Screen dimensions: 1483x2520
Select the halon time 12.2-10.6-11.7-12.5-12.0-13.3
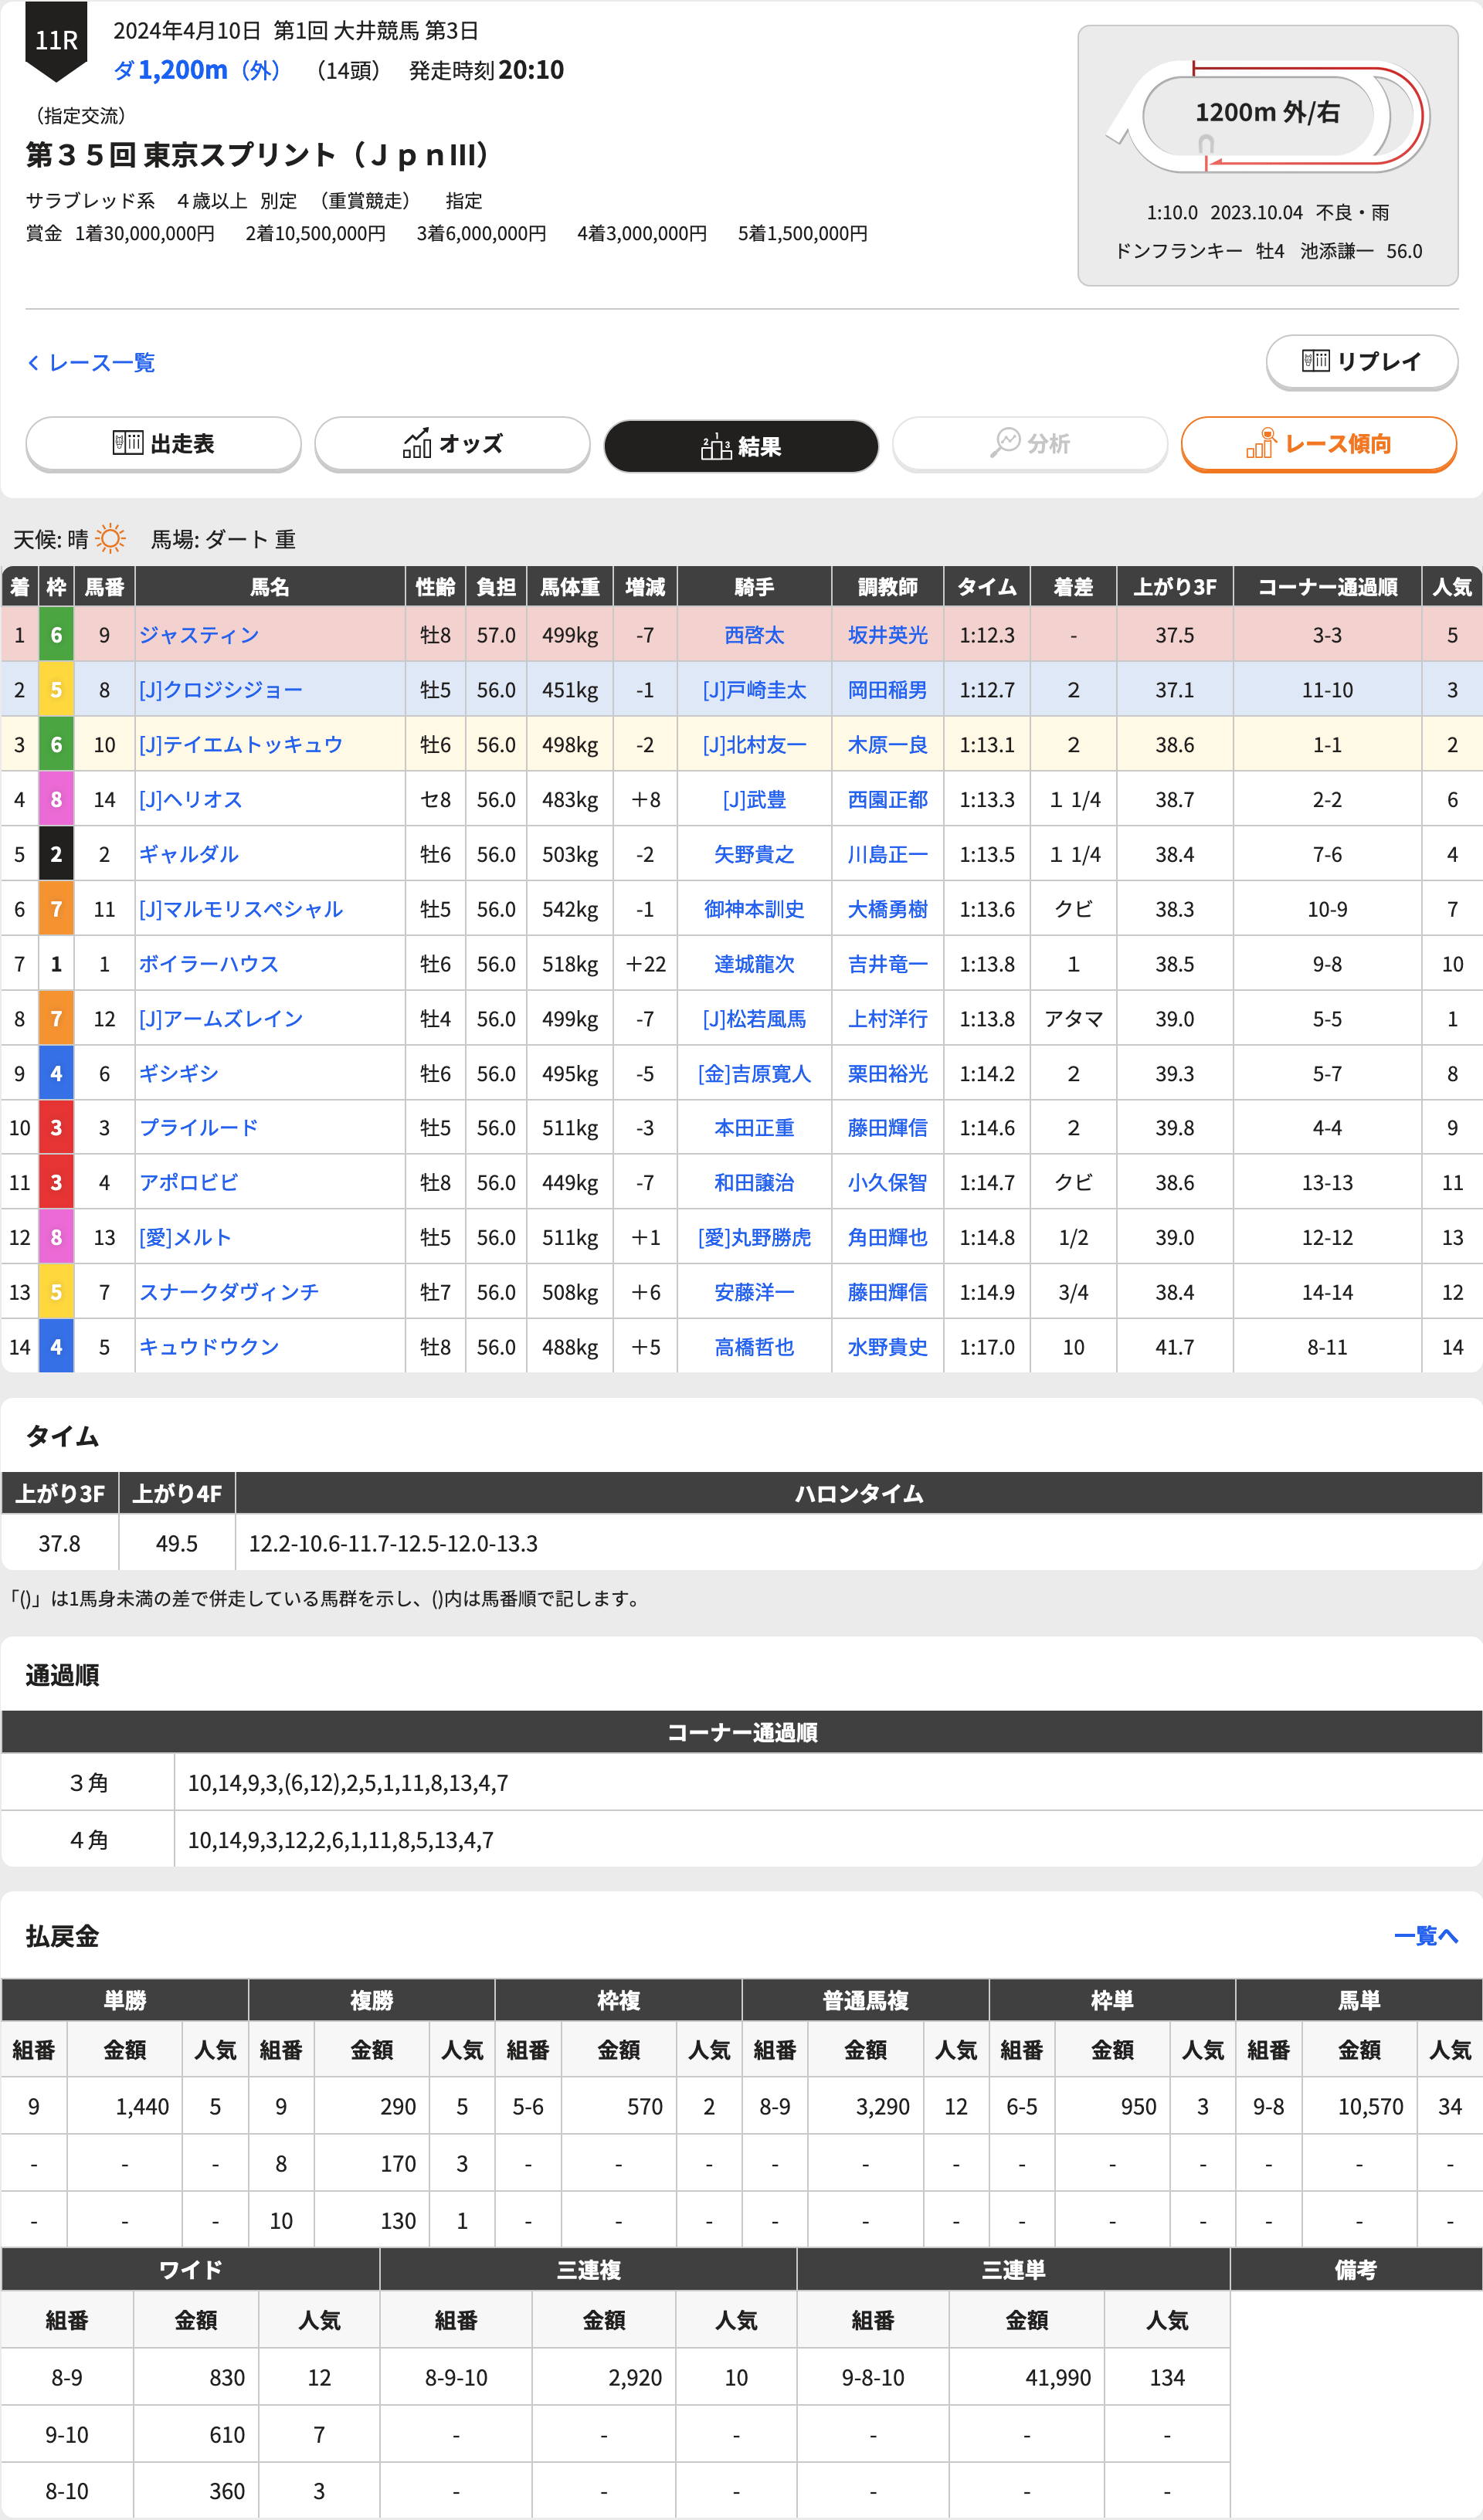pyautogui.click(x=393, y=1543)
